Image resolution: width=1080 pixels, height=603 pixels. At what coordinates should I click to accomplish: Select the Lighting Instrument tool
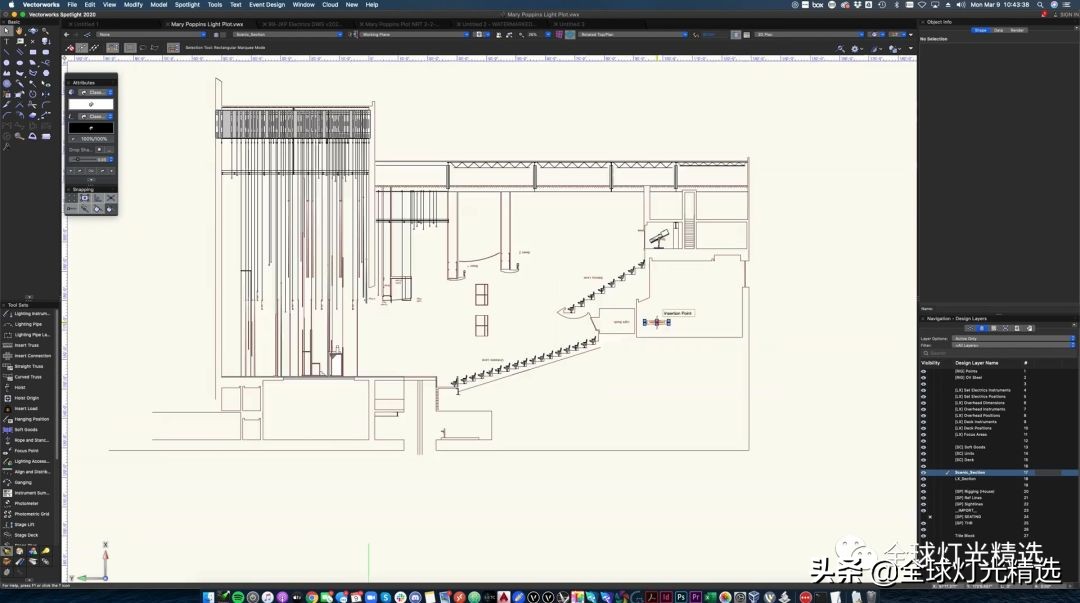30,314
